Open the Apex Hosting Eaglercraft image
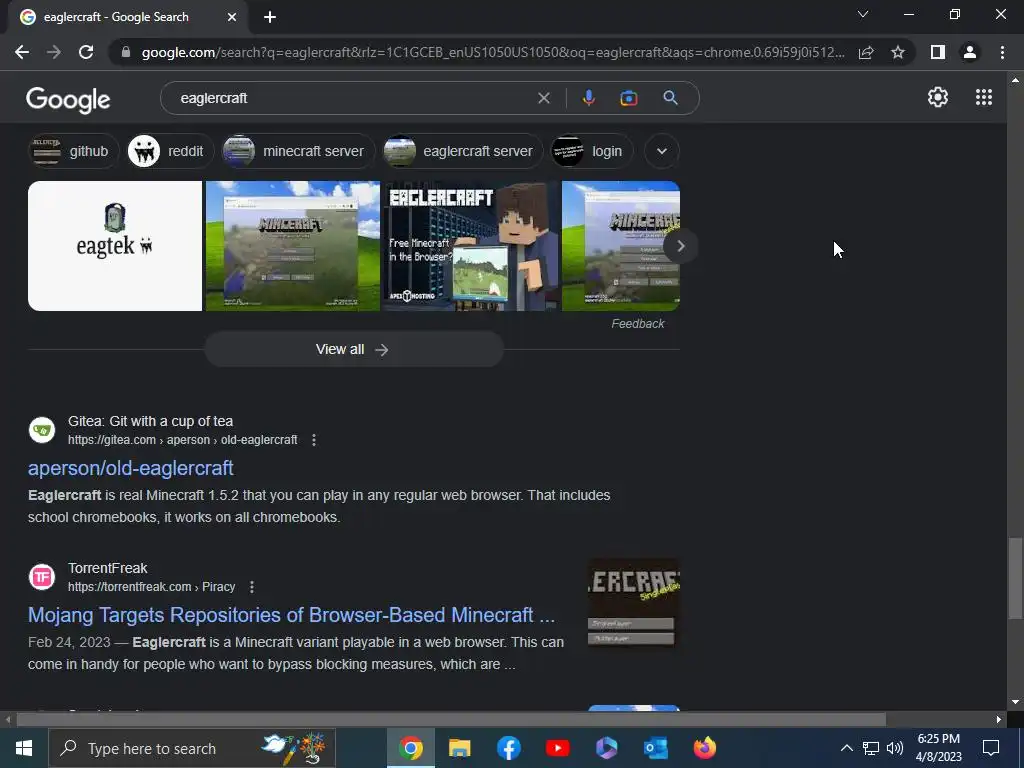The height and width of the screenshot is (768, 1024). point(471,246)
